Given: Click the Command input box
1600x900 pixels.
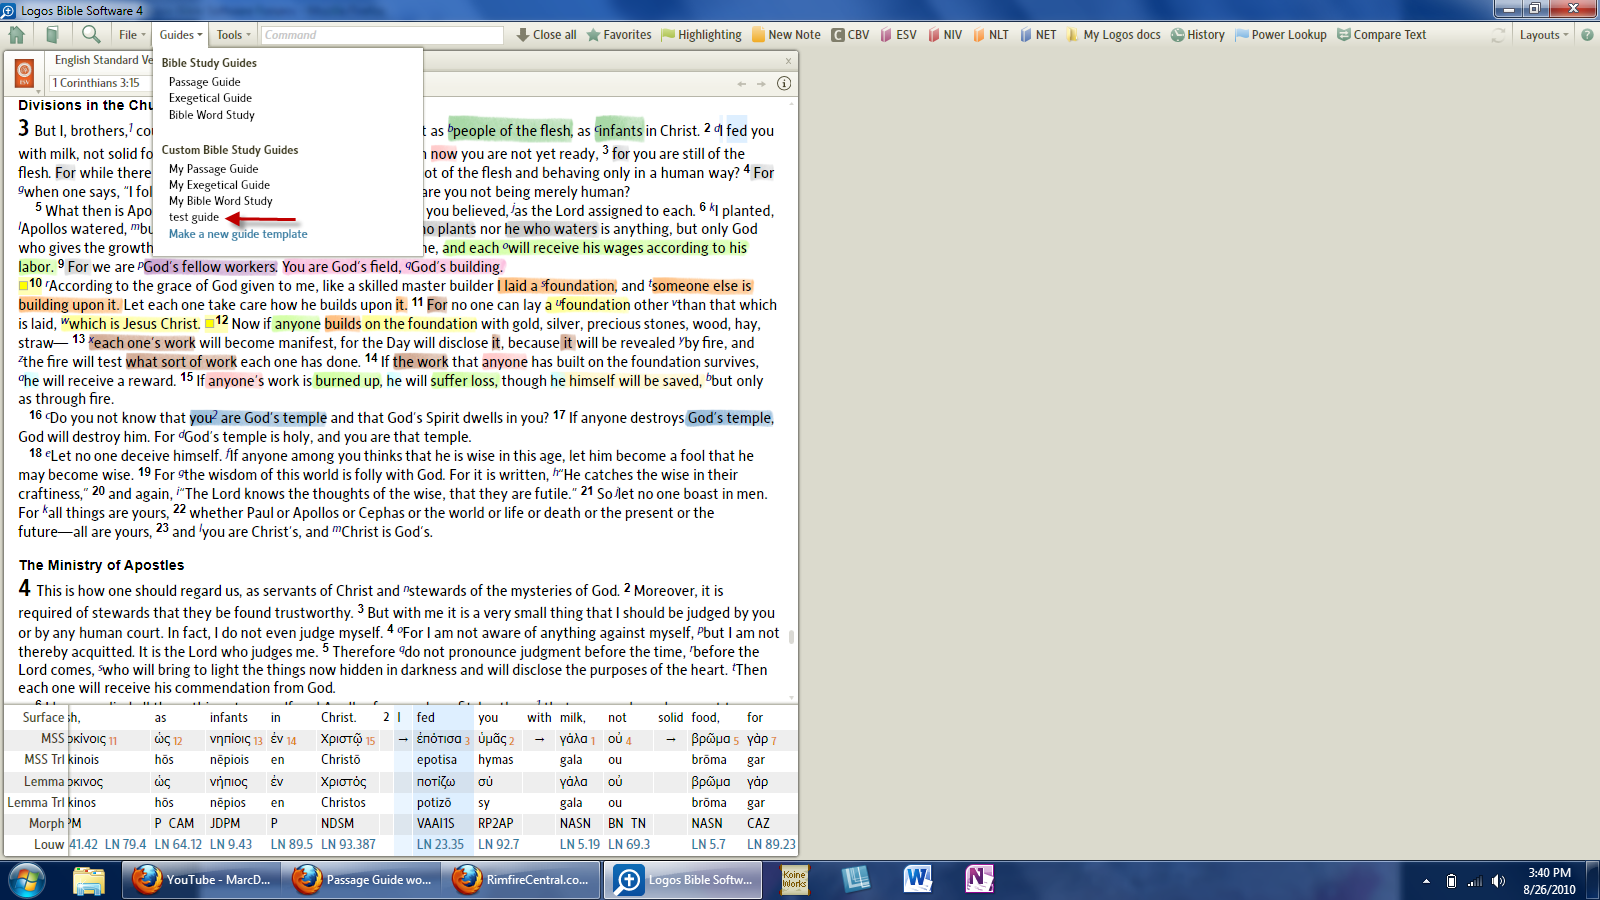Looking at the screenshot, I should [x=381, y=35].
